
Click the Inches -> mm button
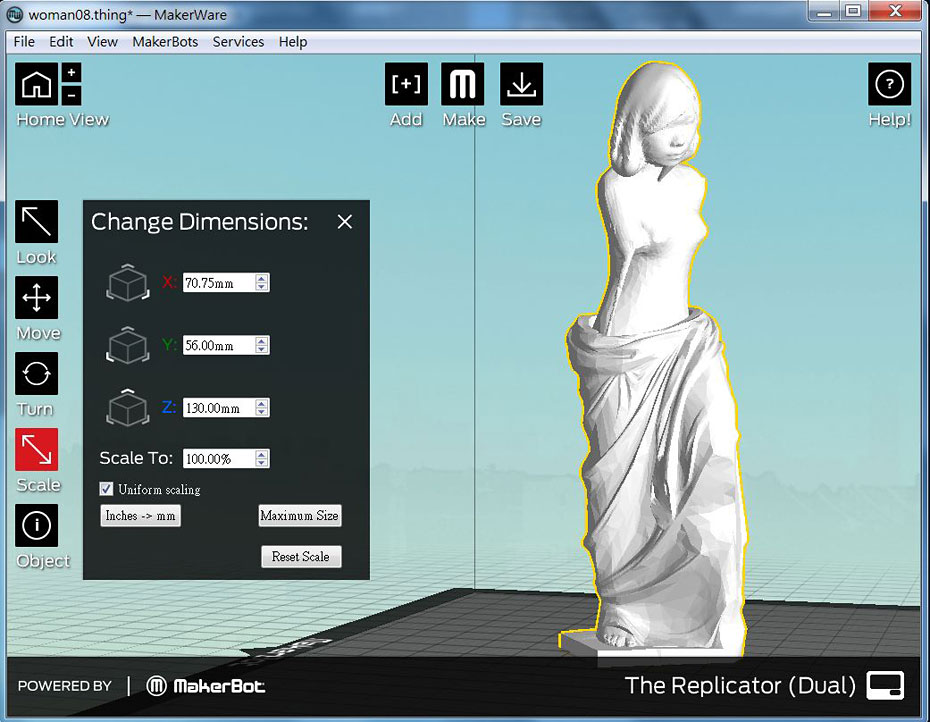(141, 516)
